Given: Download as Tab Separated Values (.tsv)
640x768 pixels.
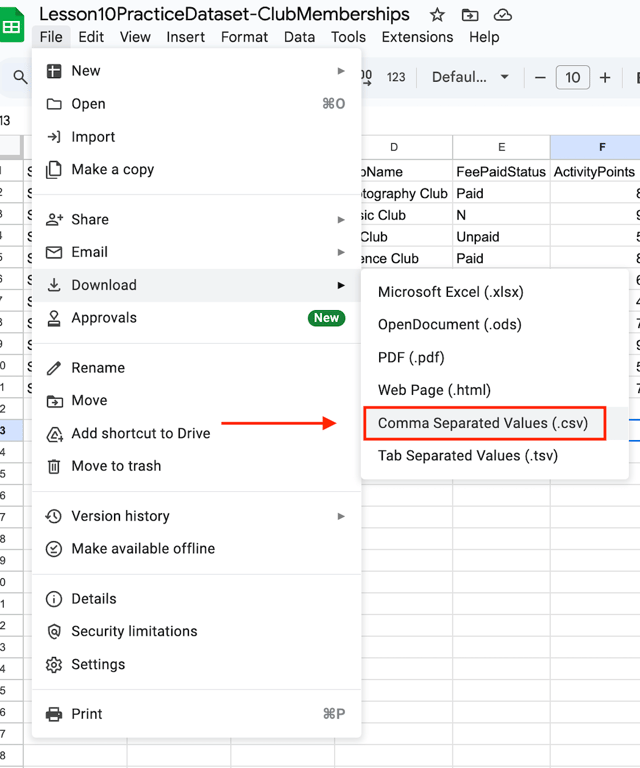Looking at the screenshot, I should tap(495, 456).
